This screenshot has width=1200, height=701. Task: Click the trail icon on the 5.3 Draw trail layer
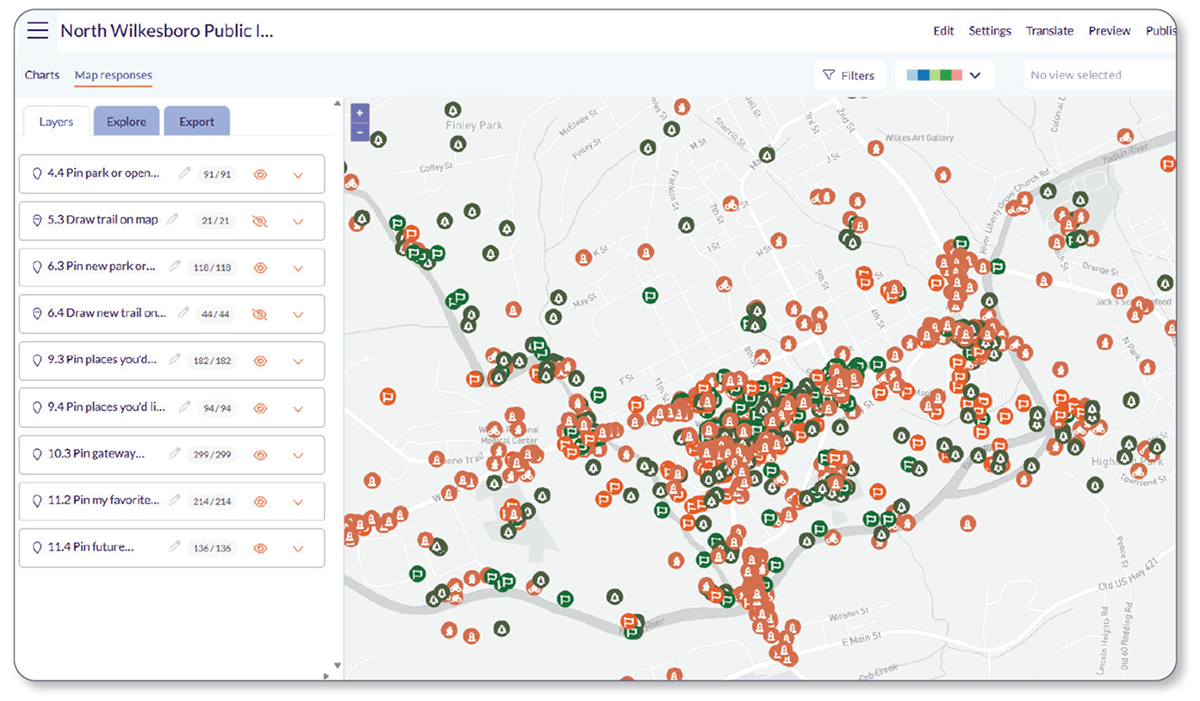[x=38, y=220]
